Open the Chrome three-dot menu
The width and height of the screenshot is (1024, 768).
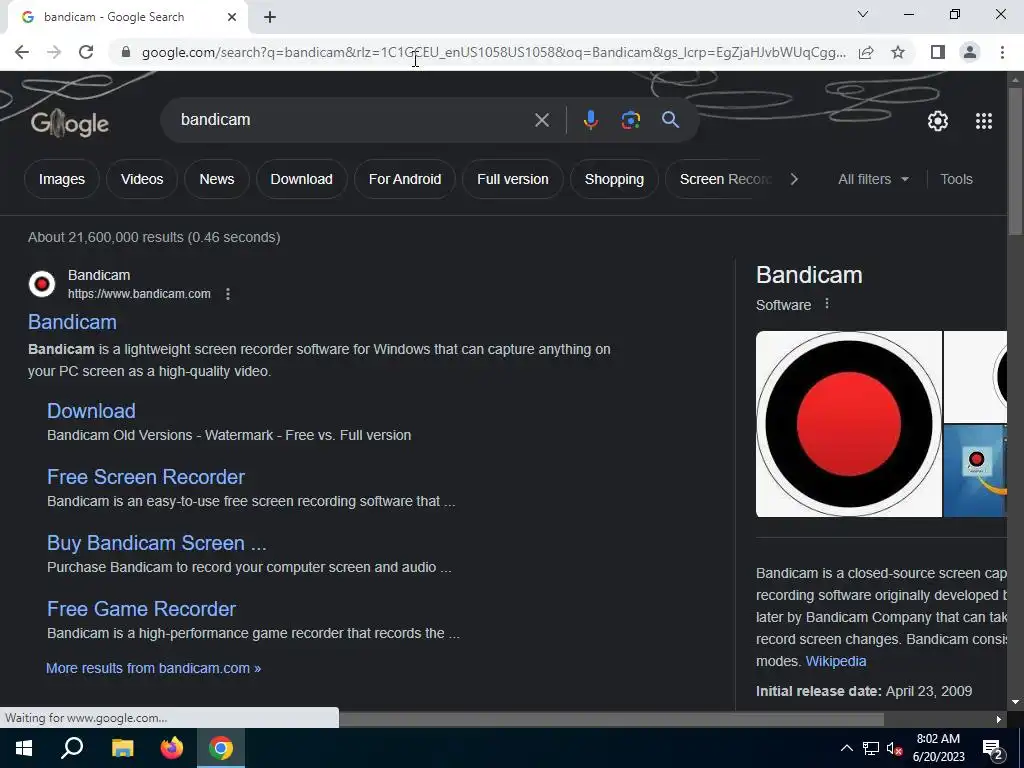[1002, 52]
